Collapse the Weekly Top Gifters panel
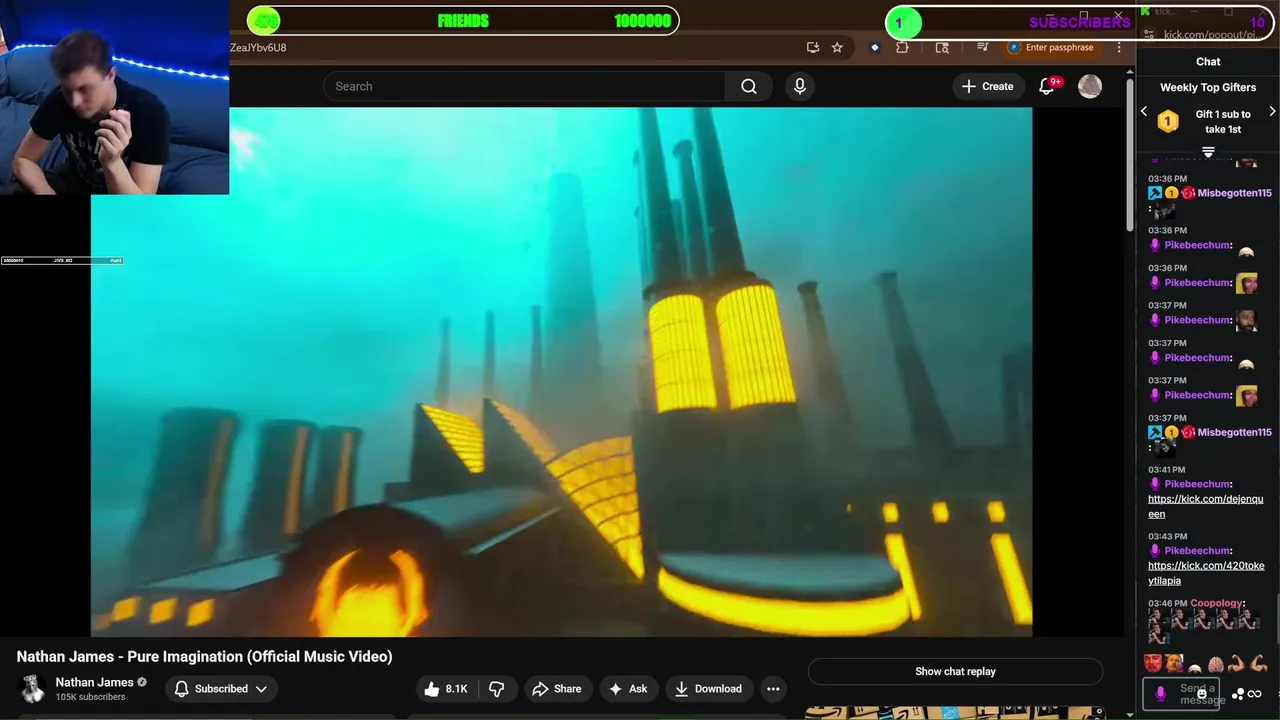This screenshot has height=720, width=1280. (1208, 152)
